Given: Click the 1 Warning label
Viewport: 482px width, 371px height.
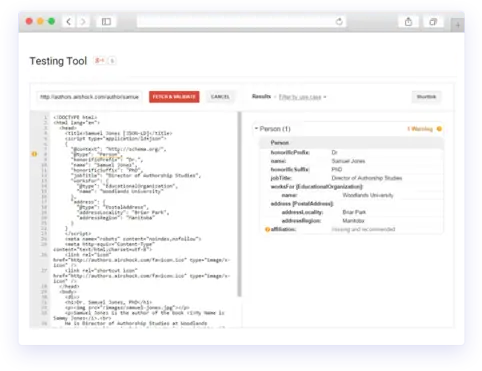Looking at the screenshot, I should coord(420,129).
